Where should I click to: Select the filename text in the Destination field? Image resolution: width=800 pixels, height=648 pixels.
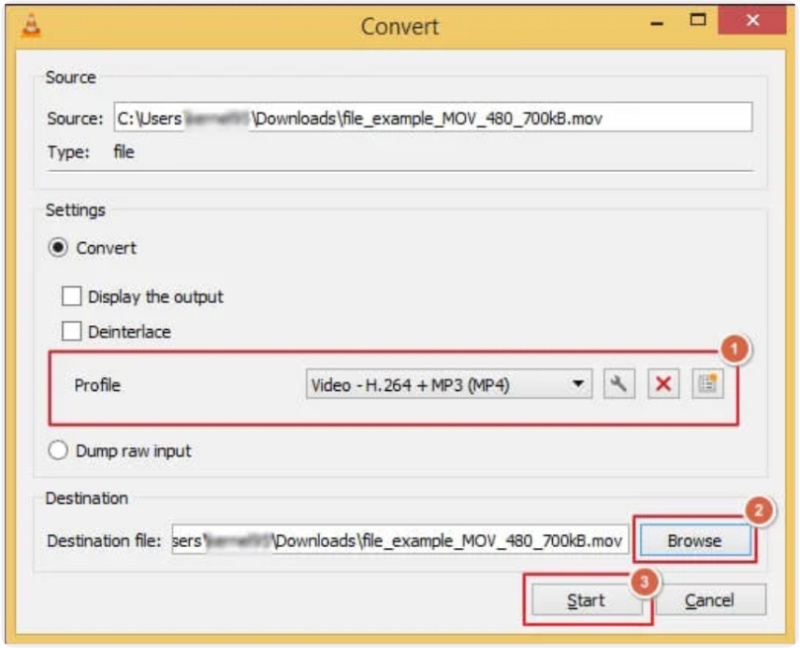470,541
